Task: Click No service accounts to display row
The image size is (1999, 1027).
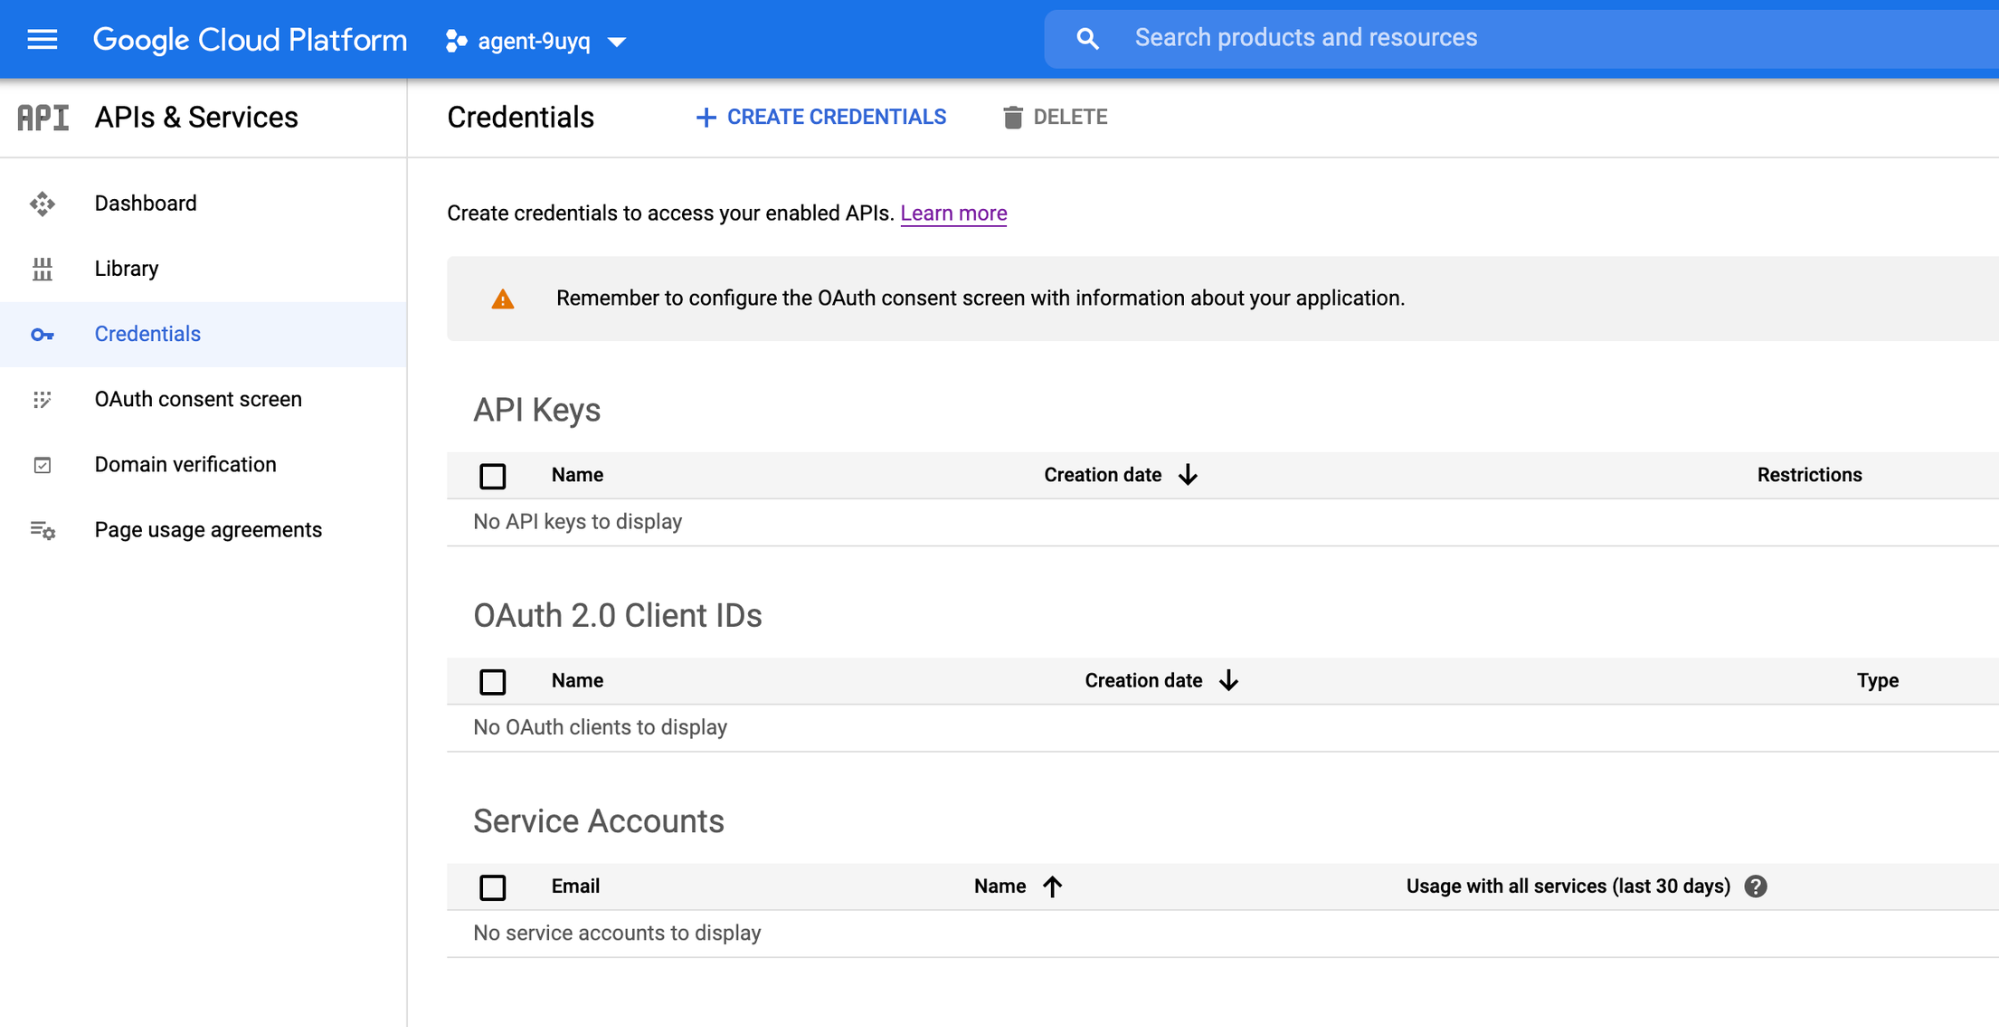Action: click(x=1223, y=934)
